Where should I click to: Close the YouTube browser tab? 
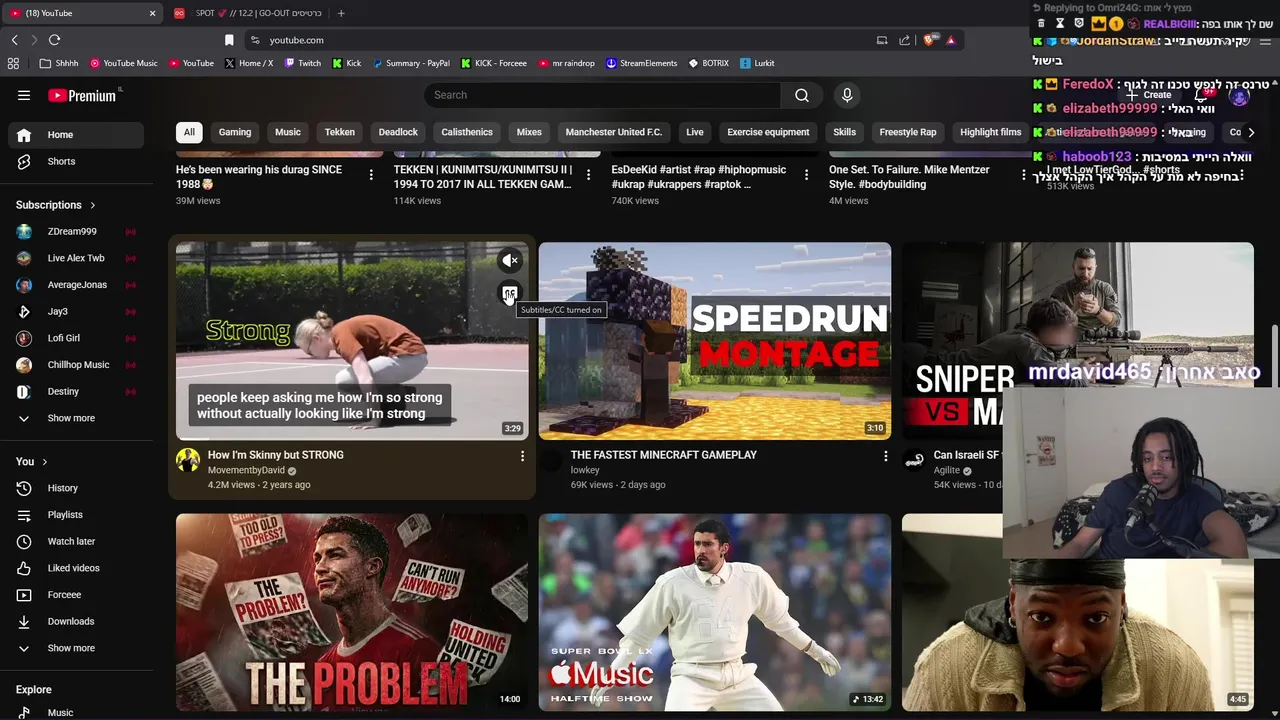(x=152, y=13)
